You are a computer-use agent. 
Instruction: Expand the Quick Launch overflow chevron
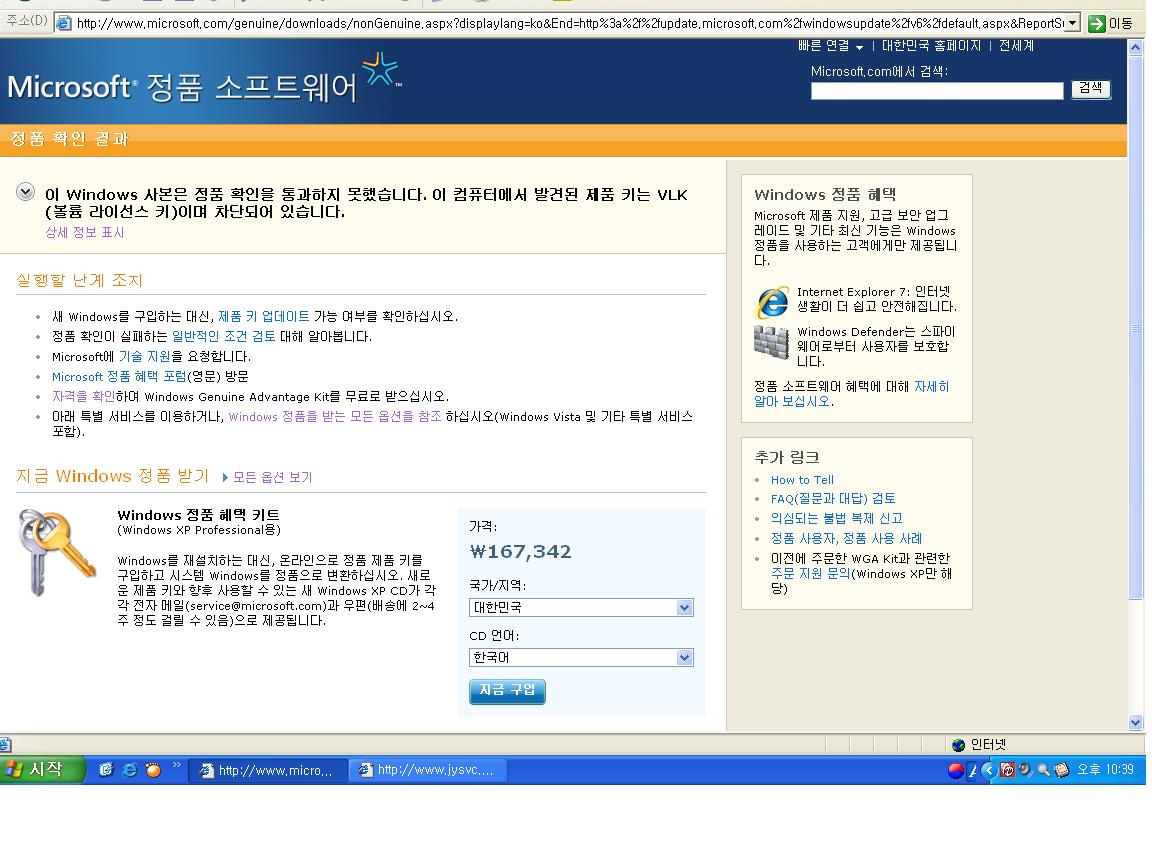click(176, 766)
